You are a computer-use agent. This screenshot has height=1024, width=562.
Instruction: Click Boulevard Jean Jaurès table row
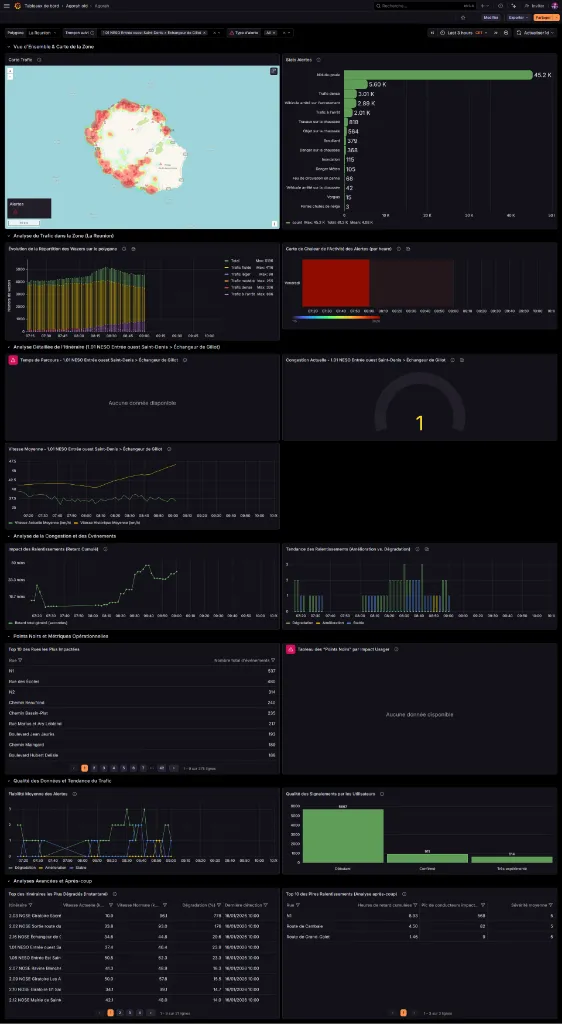[x=142, y=734]
